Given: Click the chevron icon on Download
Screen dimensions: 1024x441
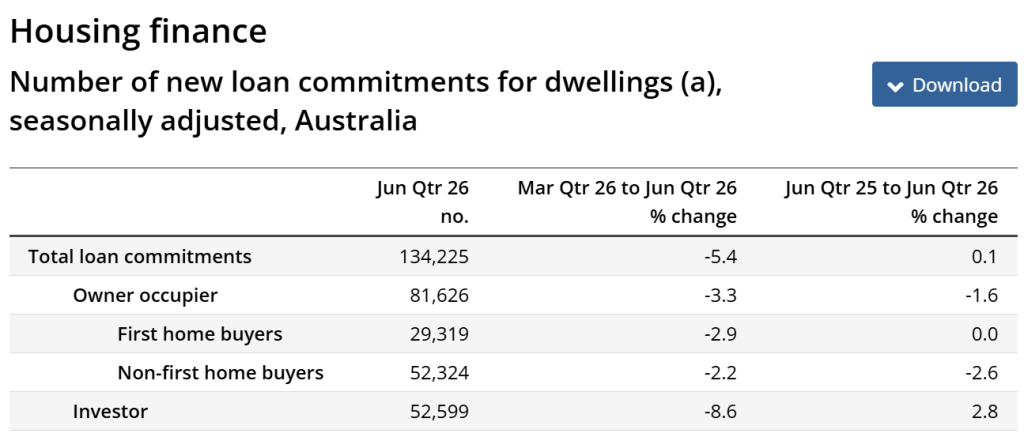Looking at the screenshot, I should click(896, 86).
